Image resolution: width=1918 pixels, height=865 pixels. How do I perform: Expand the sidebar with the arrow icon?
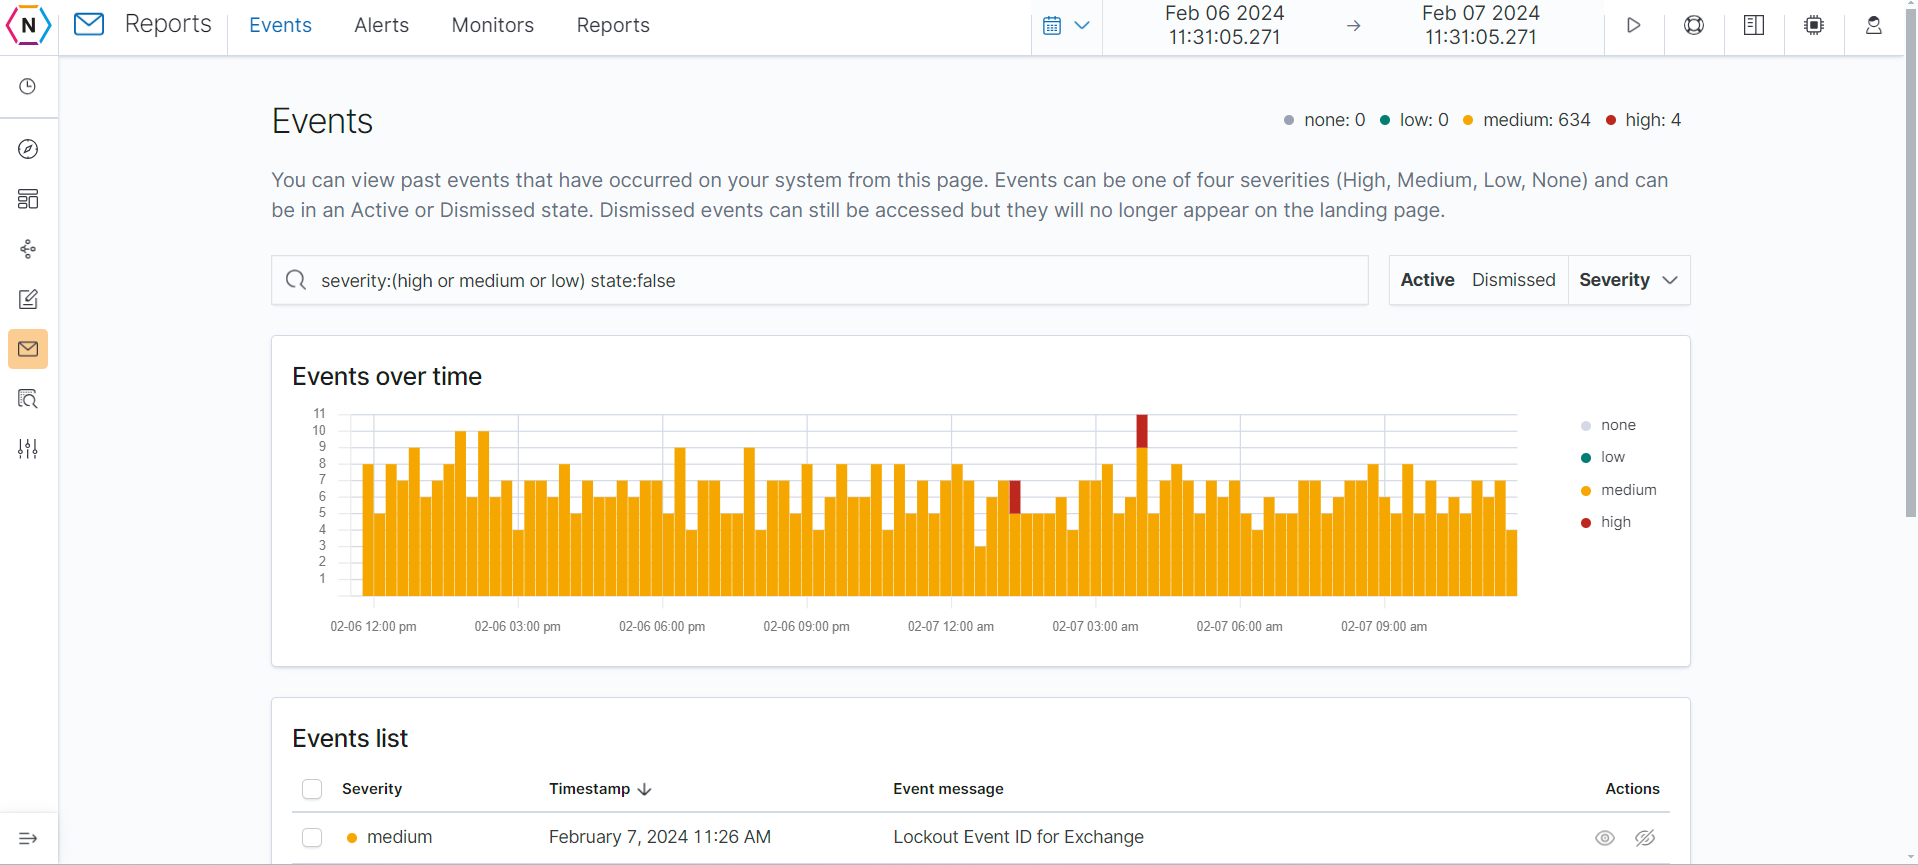(x=28, y=838)
